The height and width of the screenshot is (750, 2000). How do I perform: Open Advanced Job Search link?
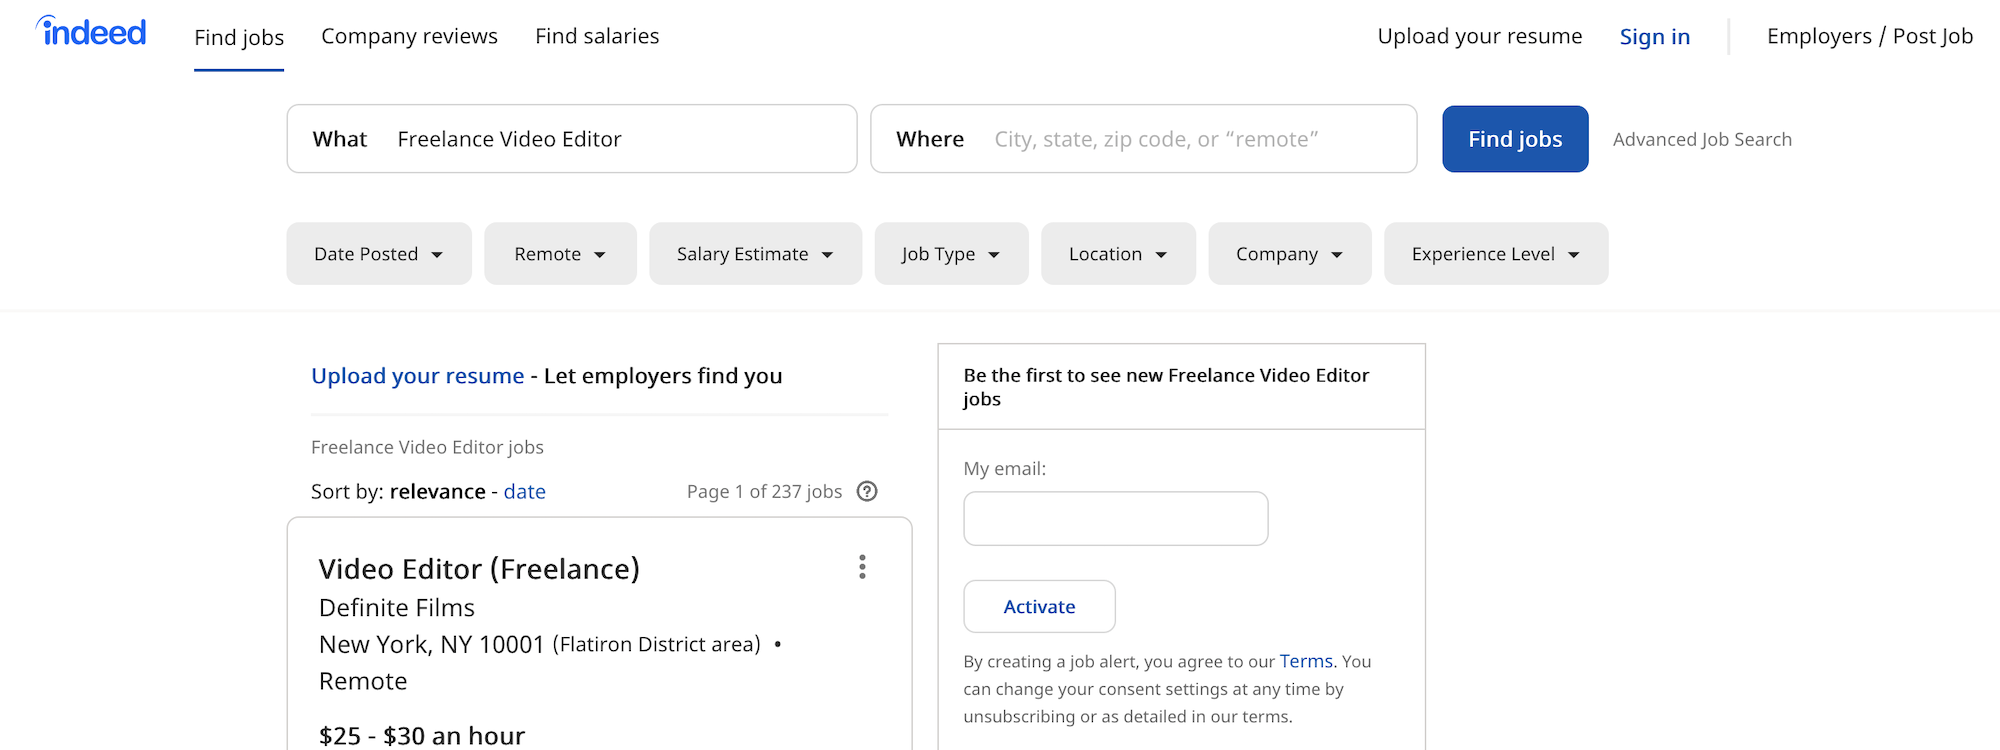(1702, 139)
